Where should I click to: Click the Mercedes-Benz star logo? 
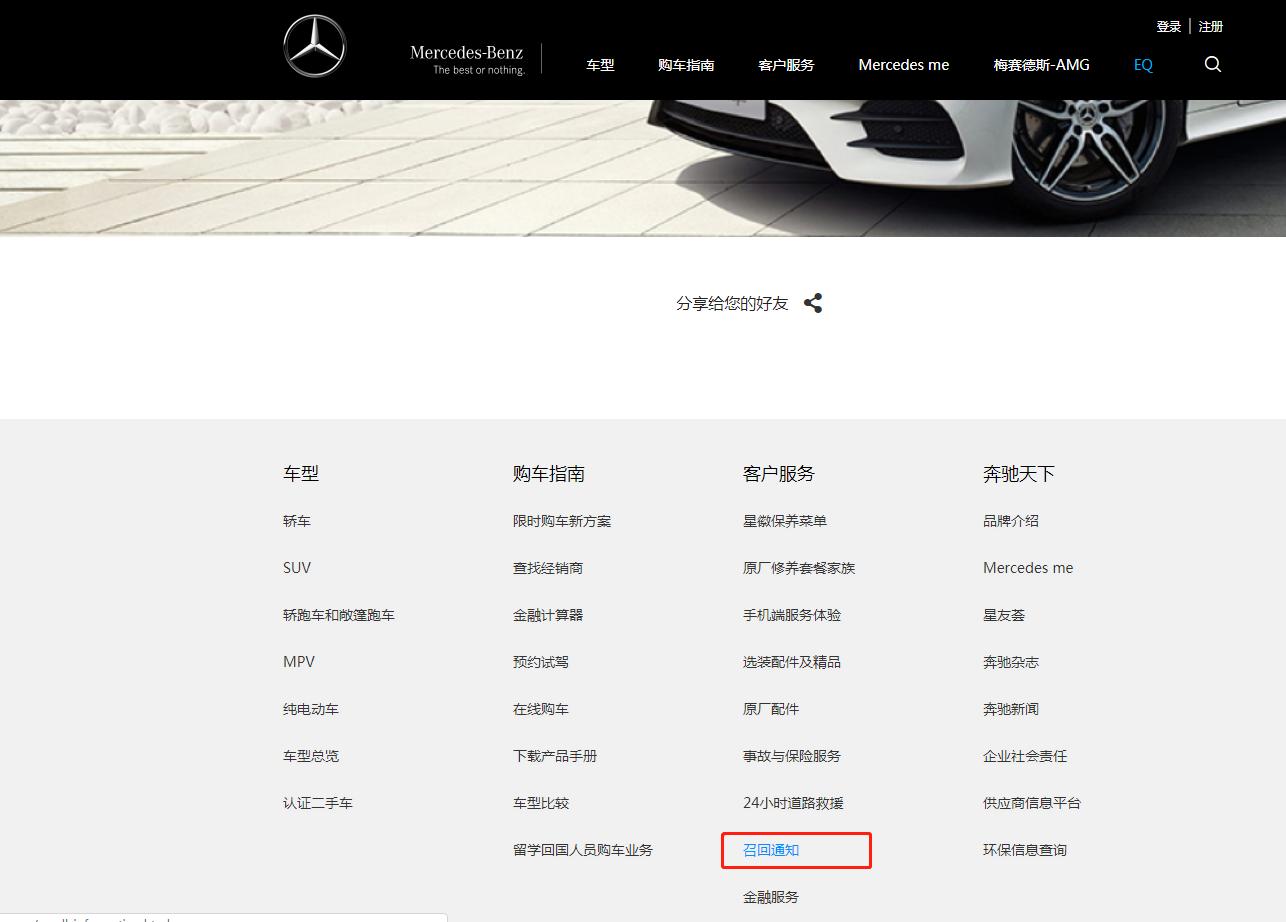(x=314, y=47)
